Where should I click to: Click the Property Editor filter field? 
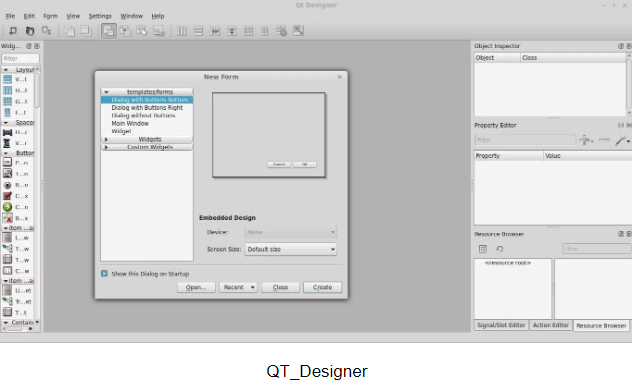[x=525, y=140]
